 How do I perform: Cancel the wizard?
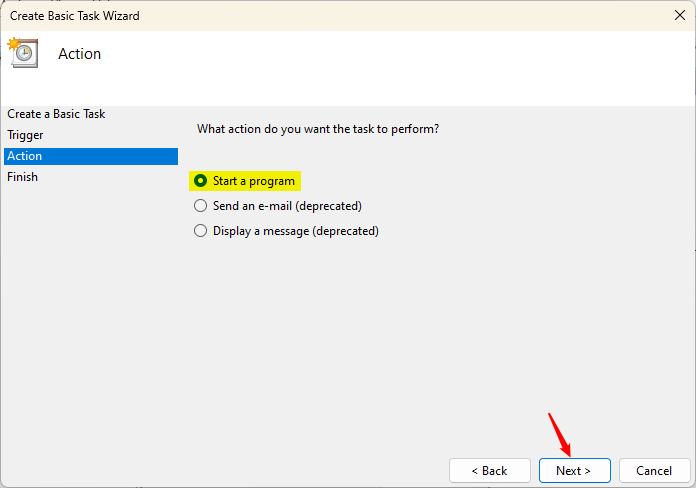[x=654, y=470]
